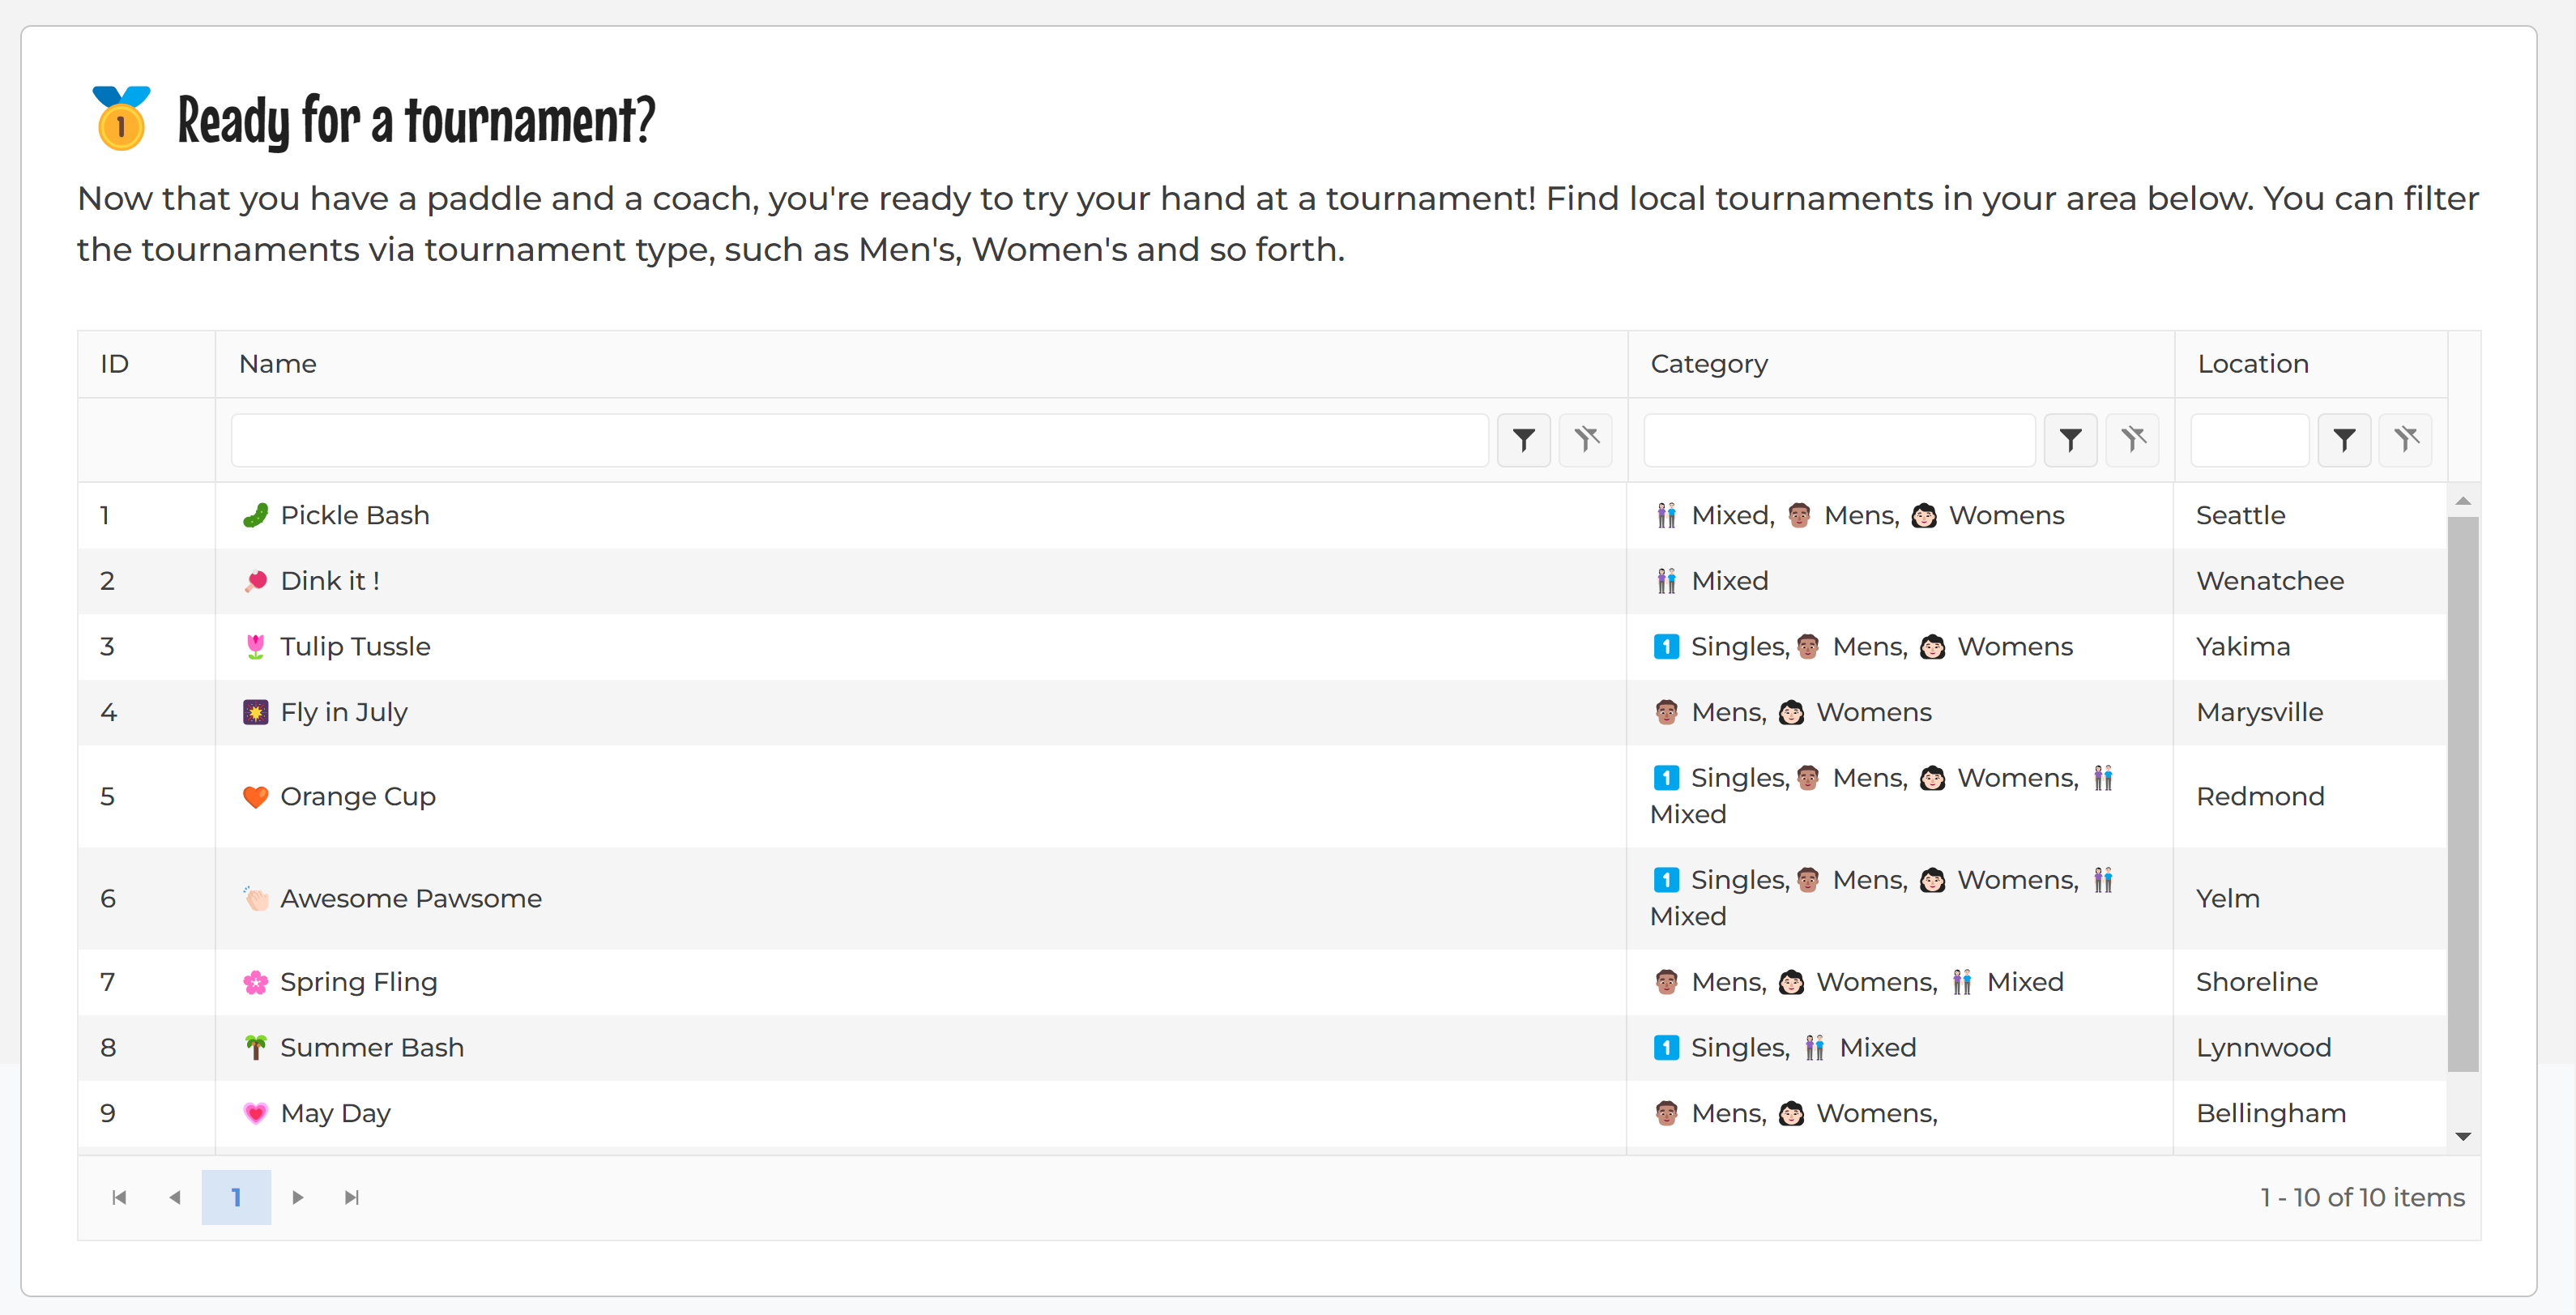
Task: Click the grid vertical scrollbar thumb
Action: tap(2463, 793)
